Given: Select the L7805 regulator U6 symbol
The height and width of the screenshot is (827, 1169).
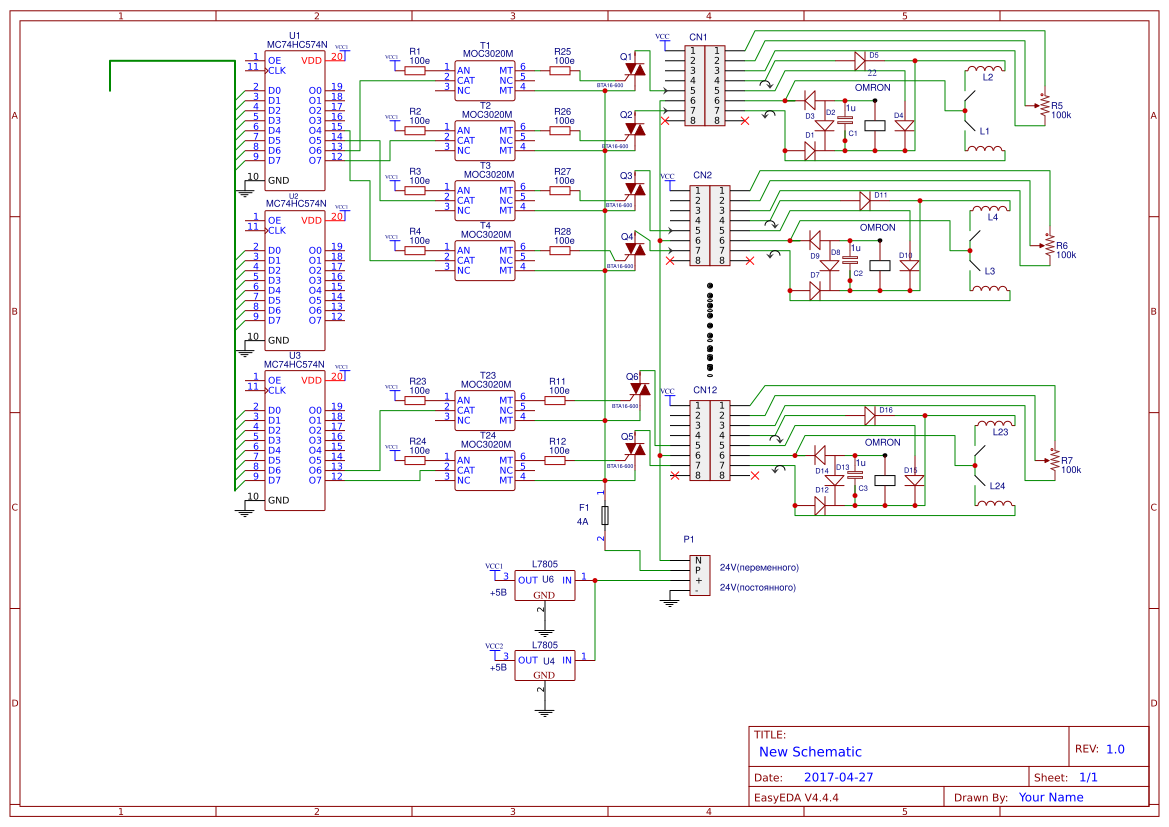Looking at the screenshot, I should pyautogui.click(x=545, y=585).
